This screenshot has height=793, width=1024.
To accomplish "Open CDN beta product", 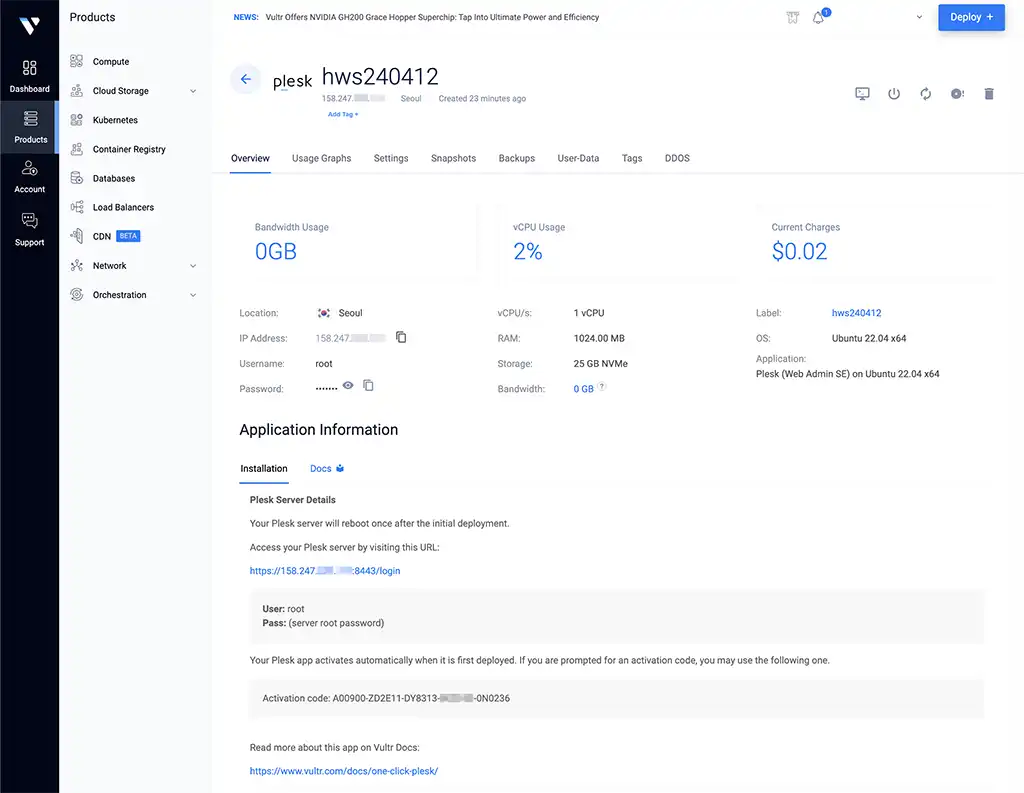I will pos(116,236).
